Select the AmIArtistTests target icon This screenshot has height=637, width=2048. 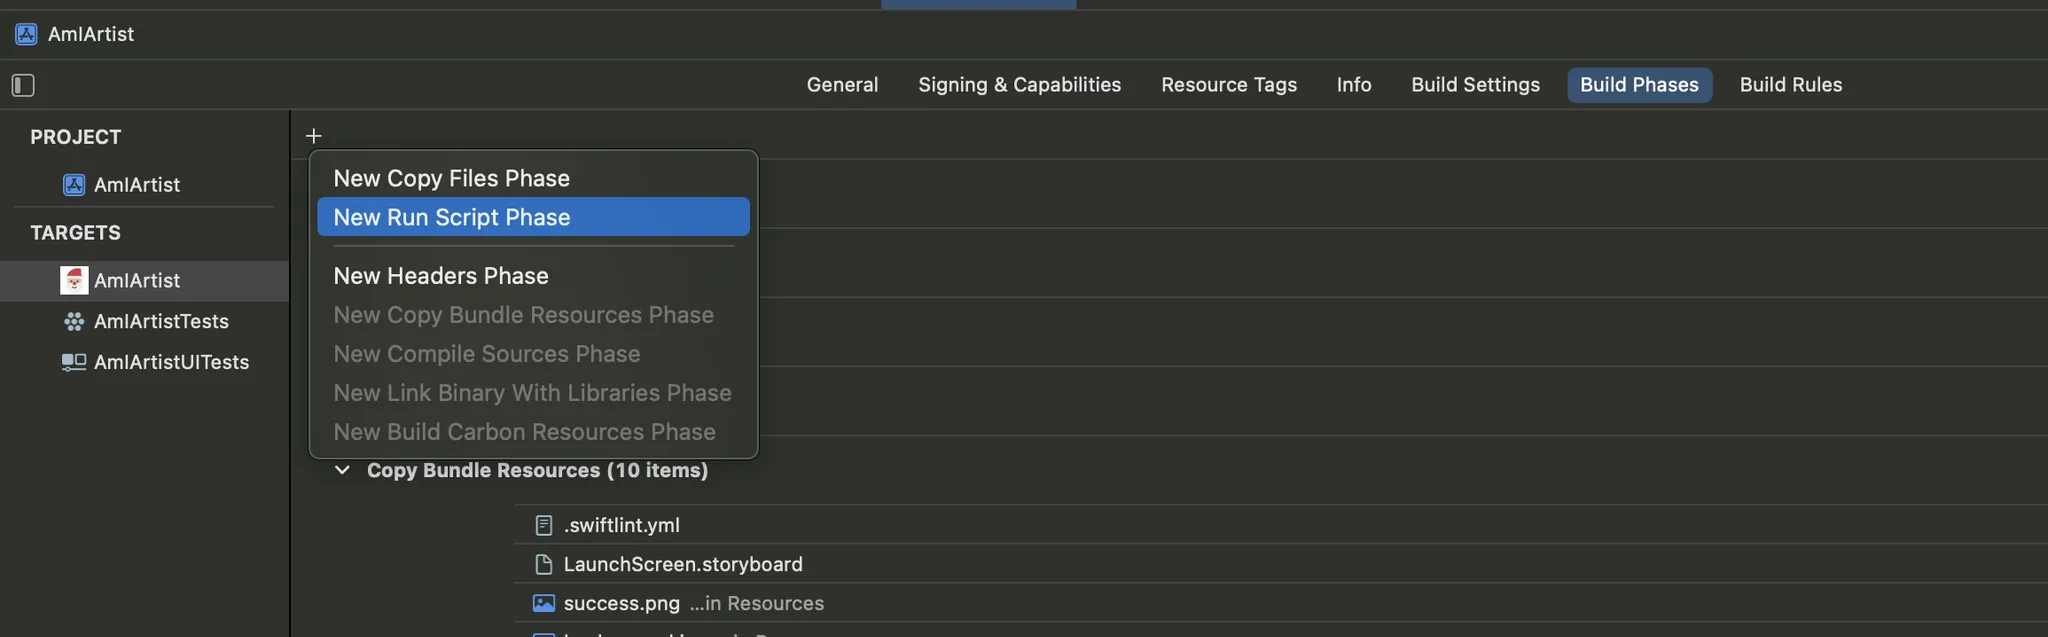coord(74,322)
